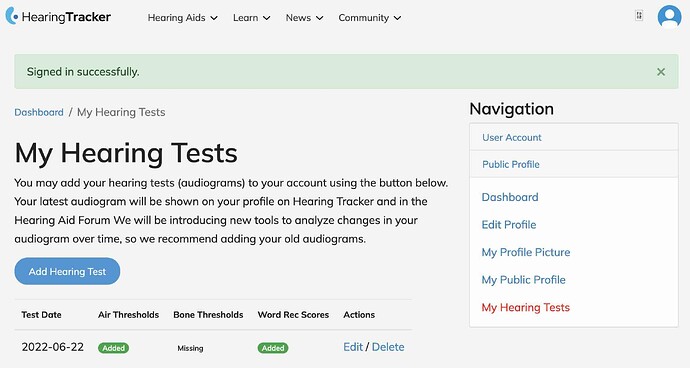Expand the Hearing Aids dropdown menu
The height and width of the screenshot is (368, 690).
coord(183,18)
